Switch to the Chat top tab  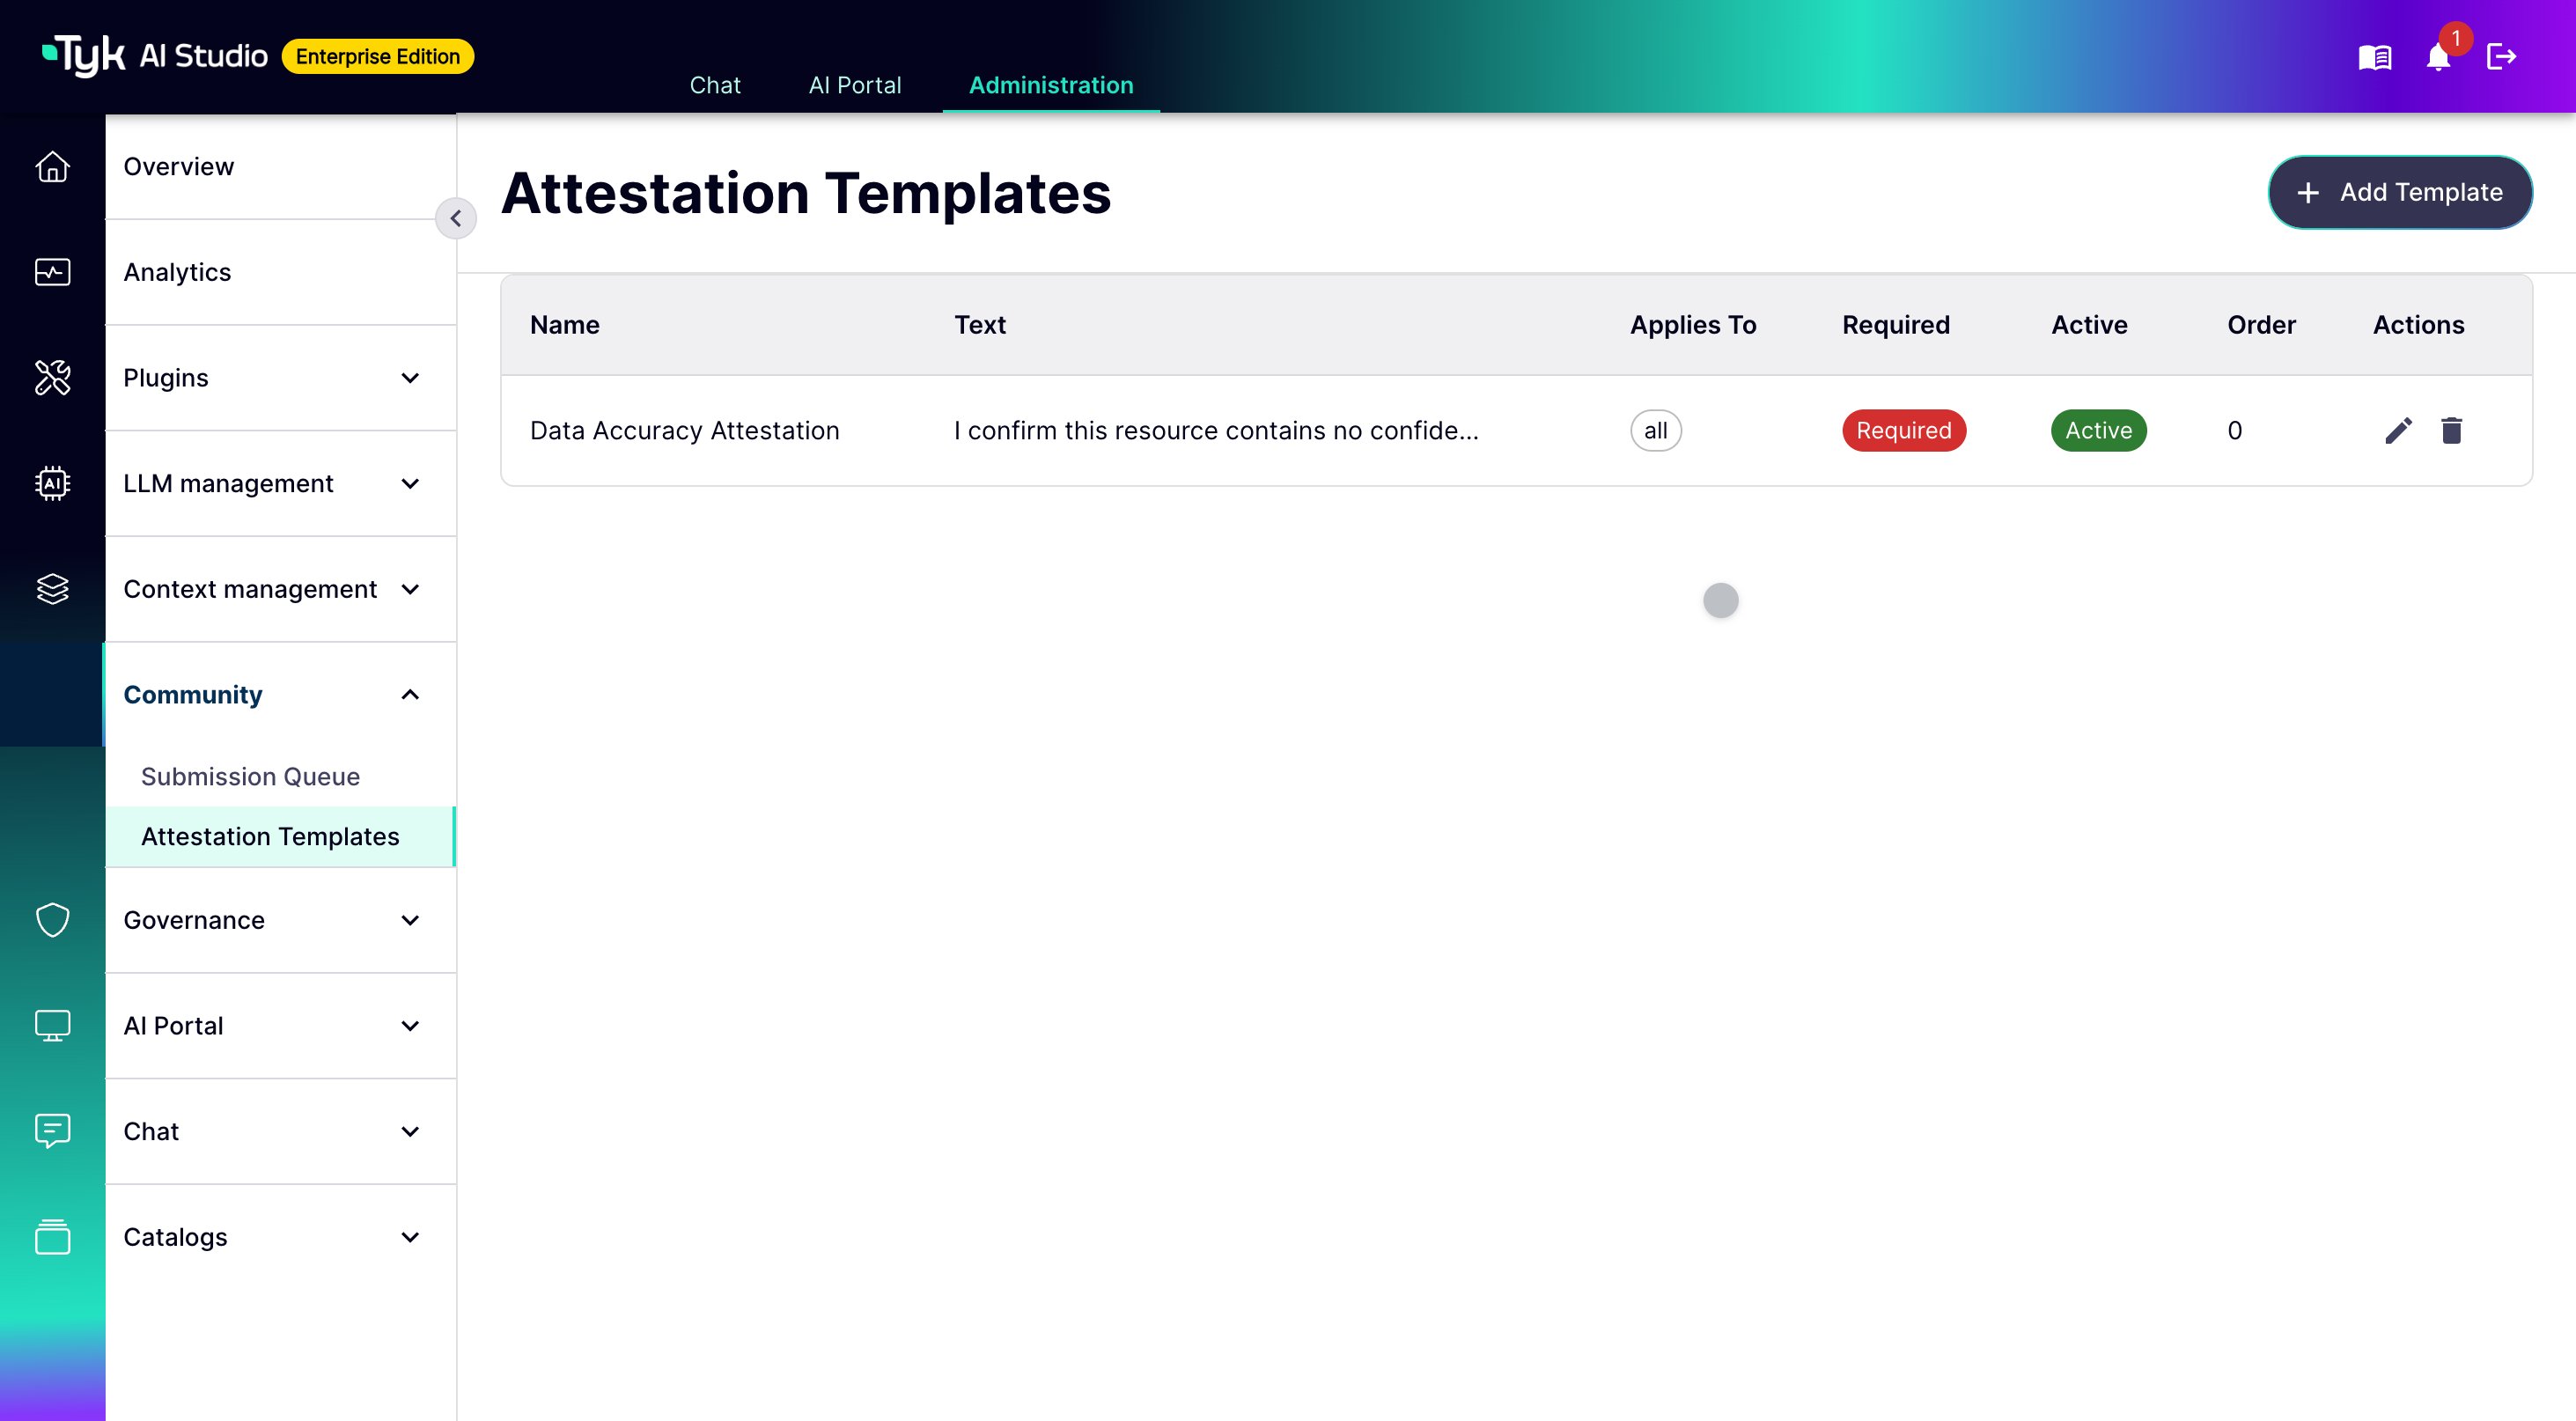coord(715,85)
